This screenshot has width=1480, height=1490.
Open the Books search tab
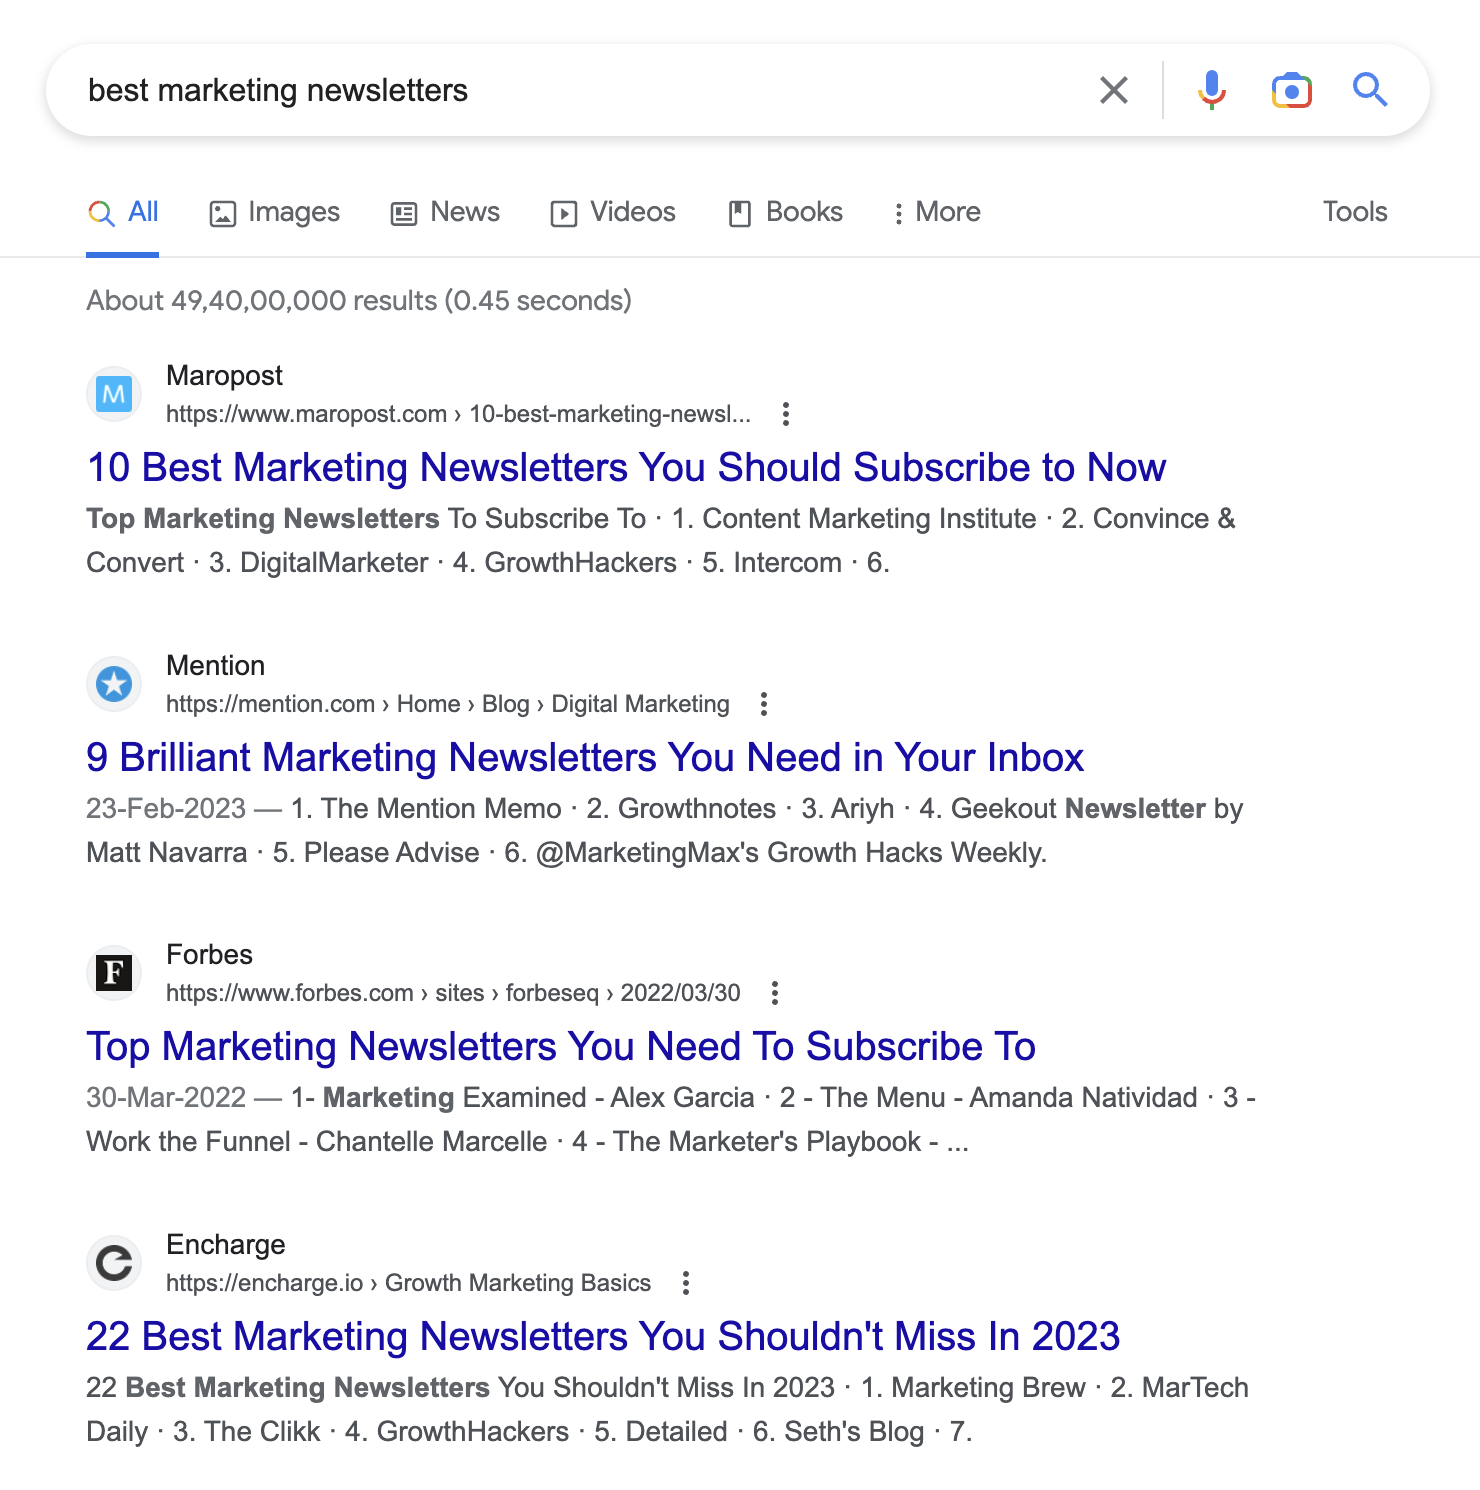[x=784, y=212]
